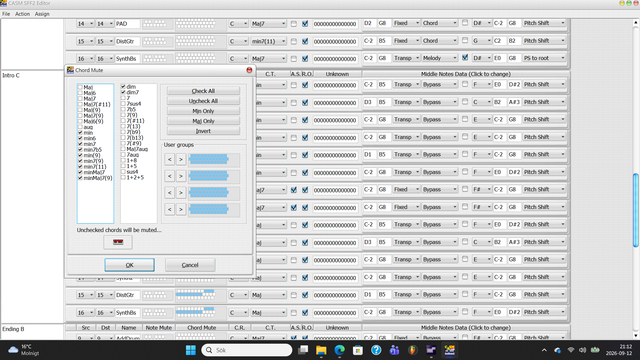Viewport: 640px width, 360px height.
Task: Click the Invert button
Action: pyautogui.click(x=203, y=131)
